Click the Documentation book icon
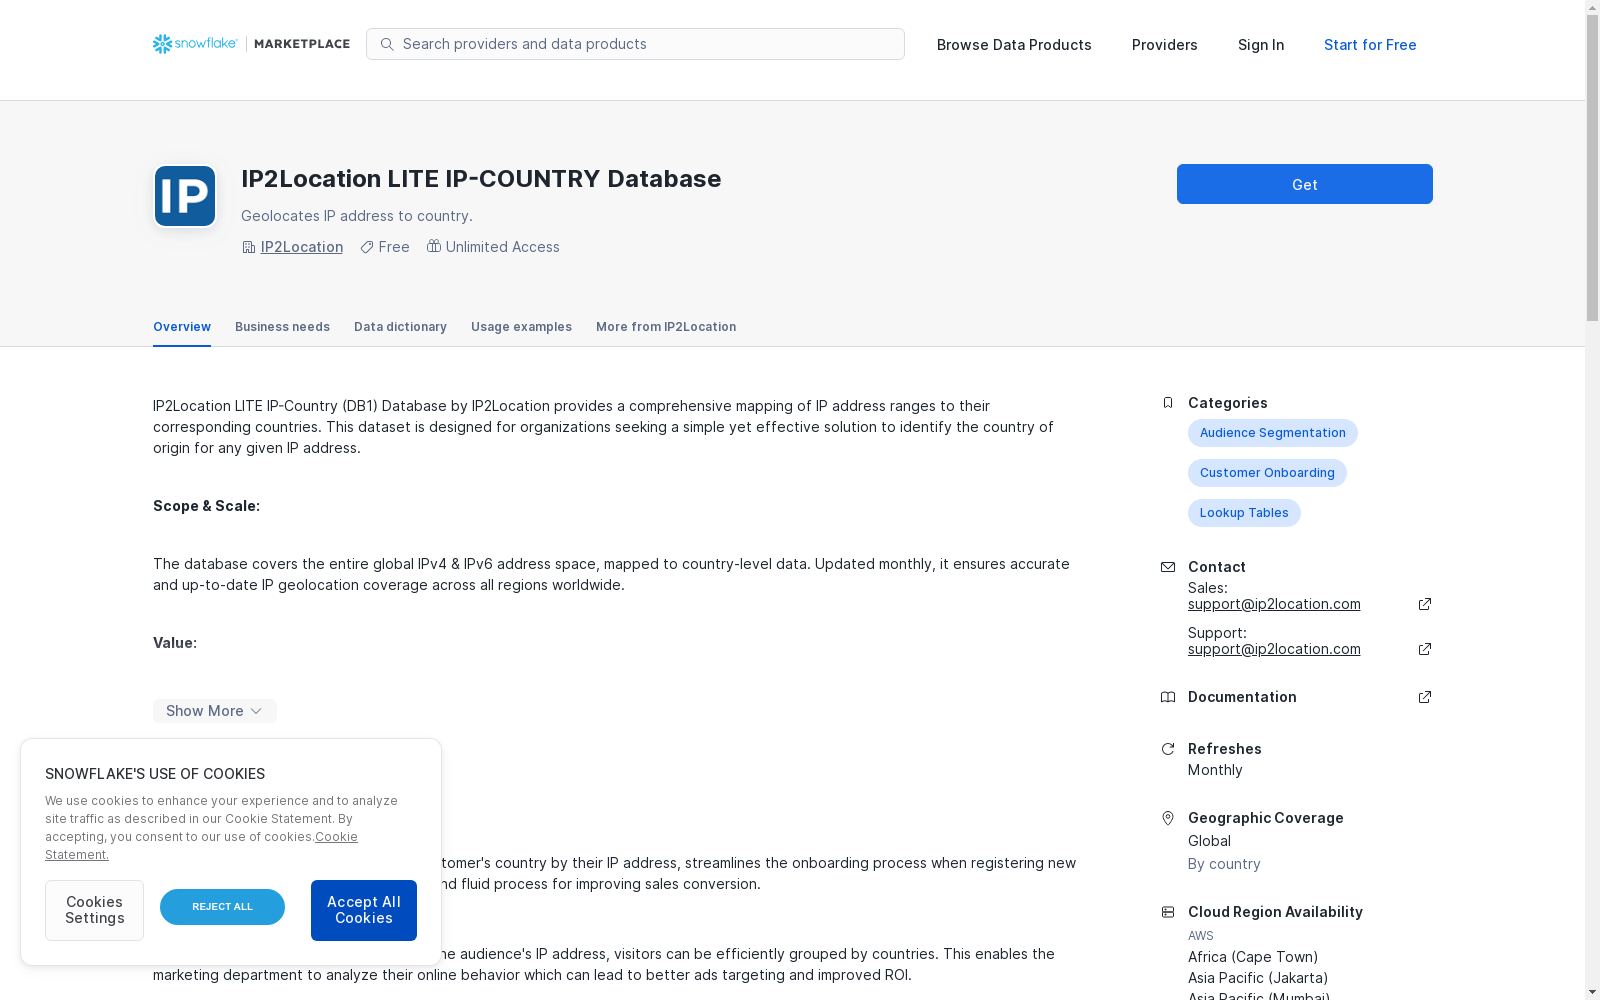Screen dimensions: 1600x1000 [1167, 697]
